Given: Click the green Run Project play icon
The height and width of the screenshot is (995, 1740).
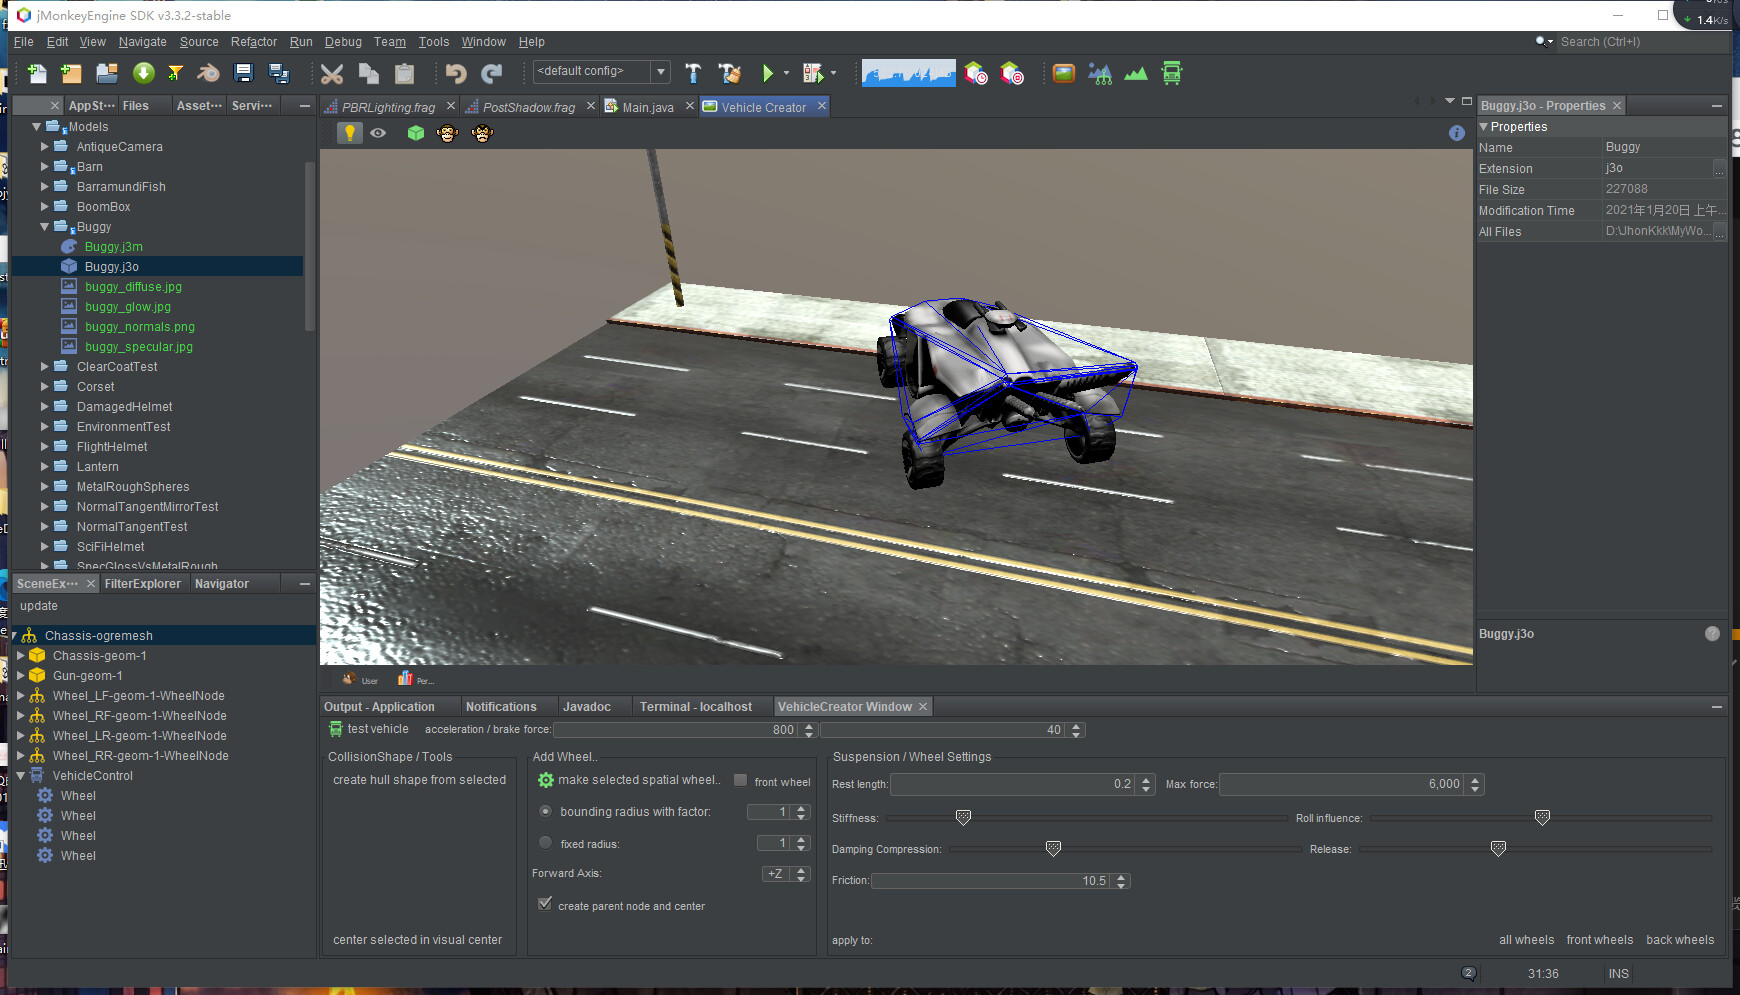Looking at the screenshot, I should point(767,73).
